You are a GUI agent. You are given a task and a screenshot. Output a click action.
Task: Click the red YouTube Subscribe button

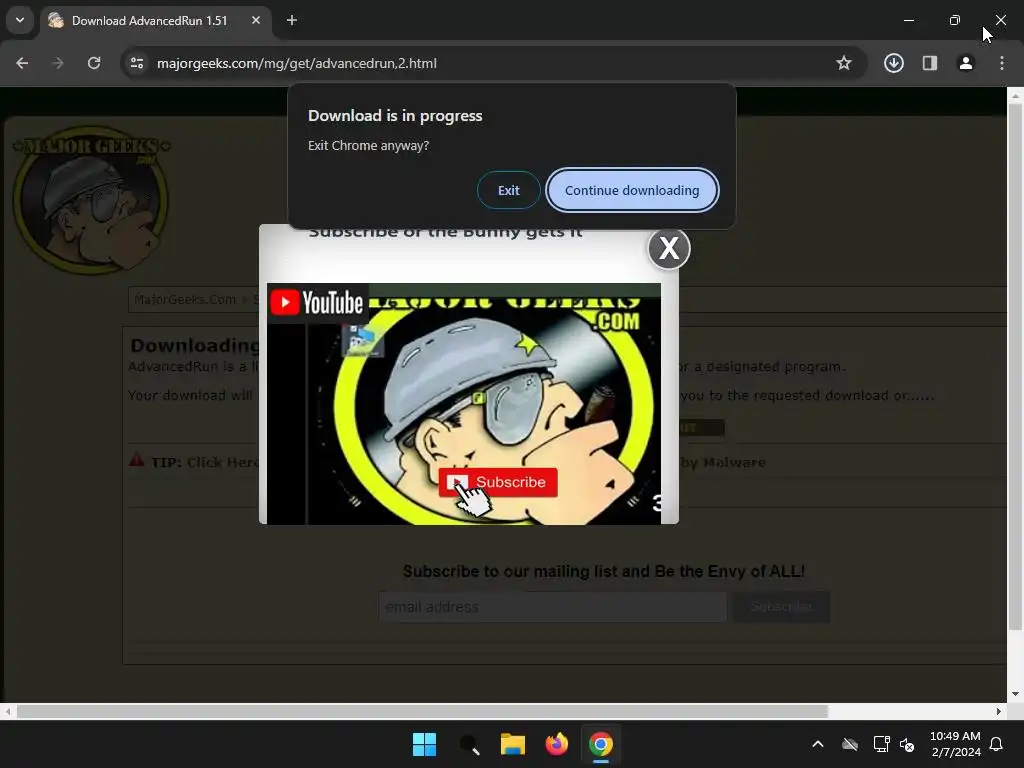(498, 482)
